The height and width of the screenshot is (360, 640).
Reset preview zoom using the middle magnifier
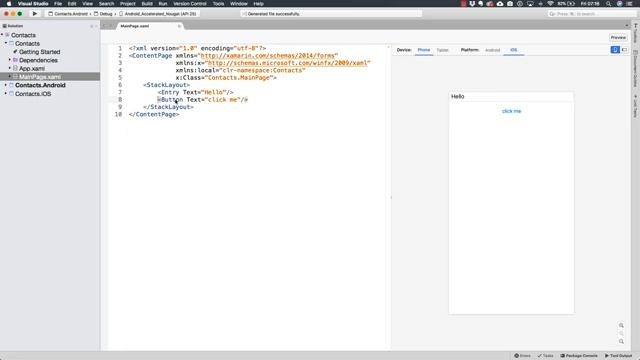click(621, 333)
